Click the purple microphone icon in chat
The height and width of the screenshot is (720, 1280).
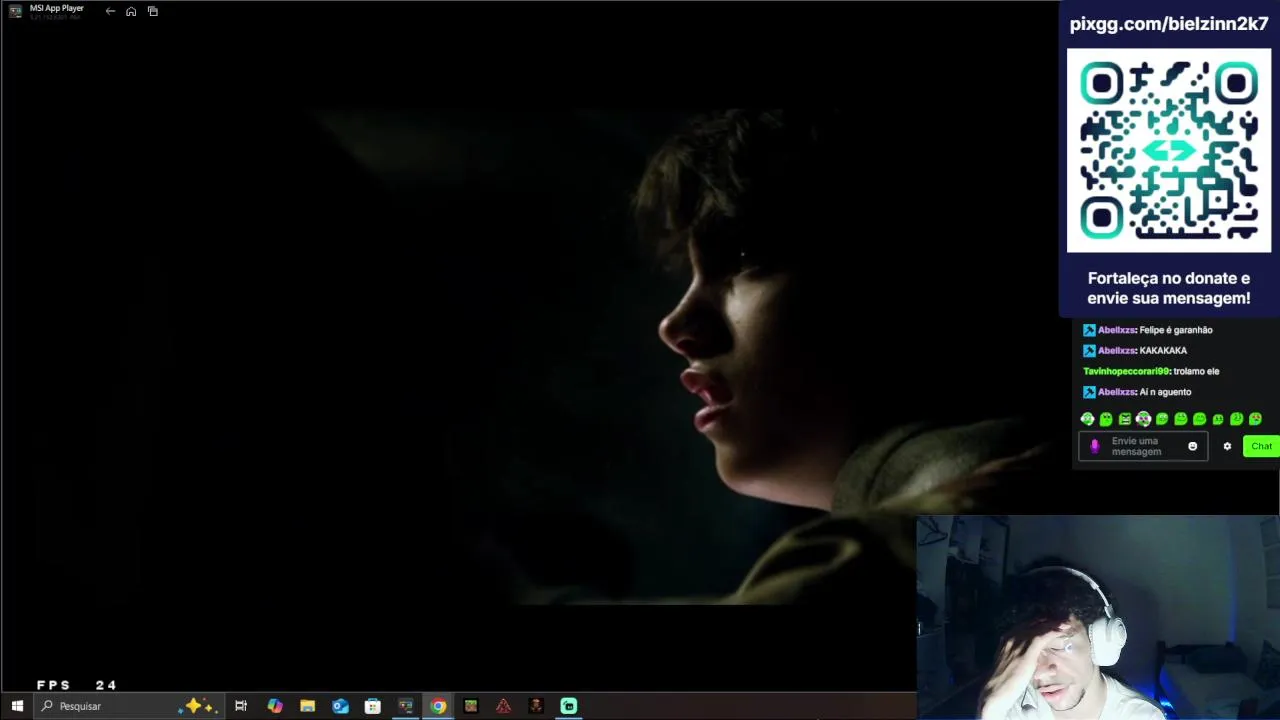[1095, 447]
